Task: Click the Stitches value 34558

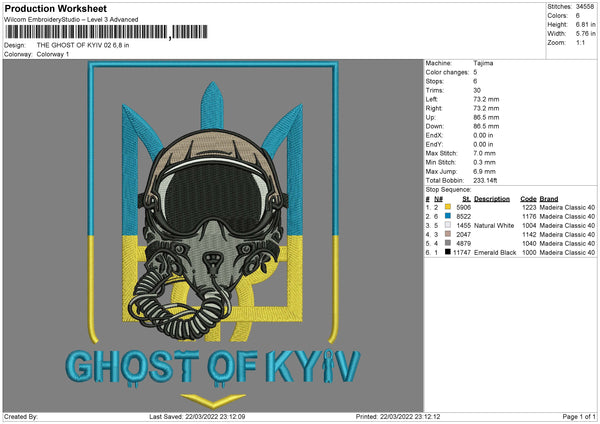Action: coord(585,7)
